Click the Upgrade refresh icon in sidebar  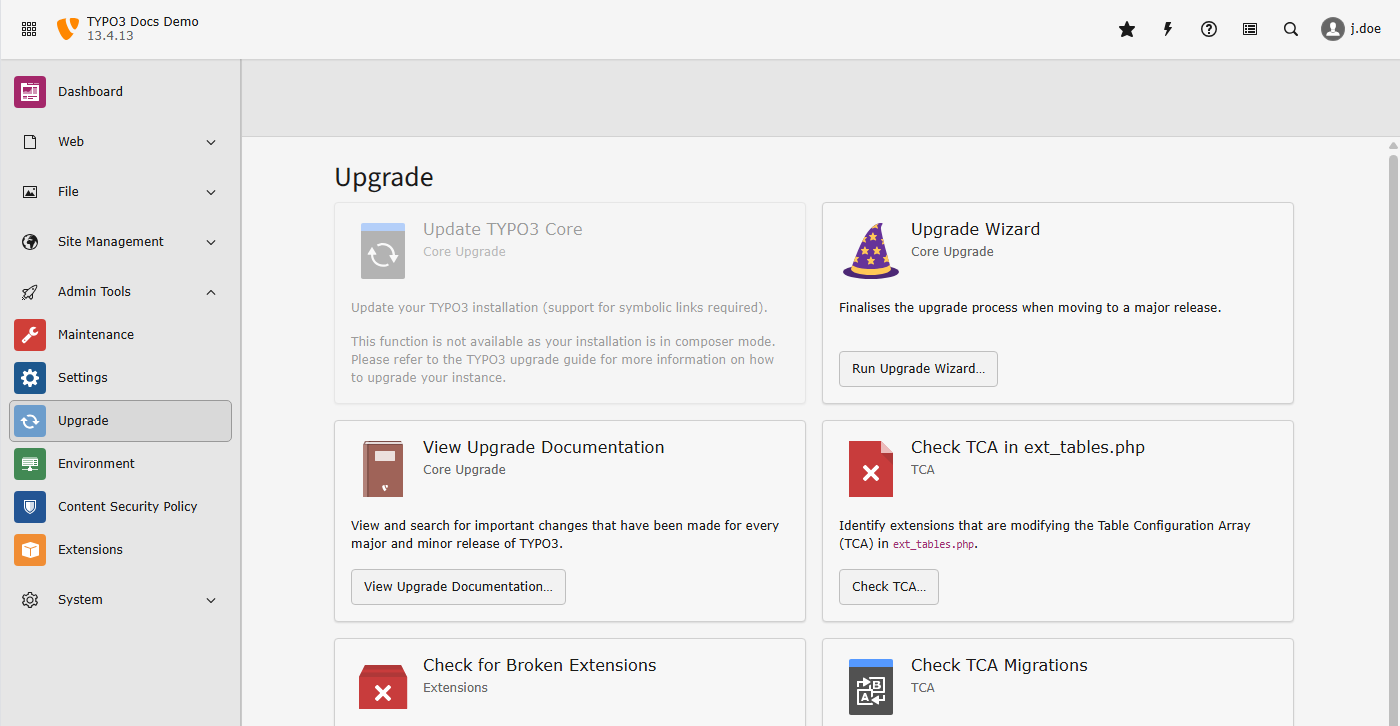tap(30, 421)
